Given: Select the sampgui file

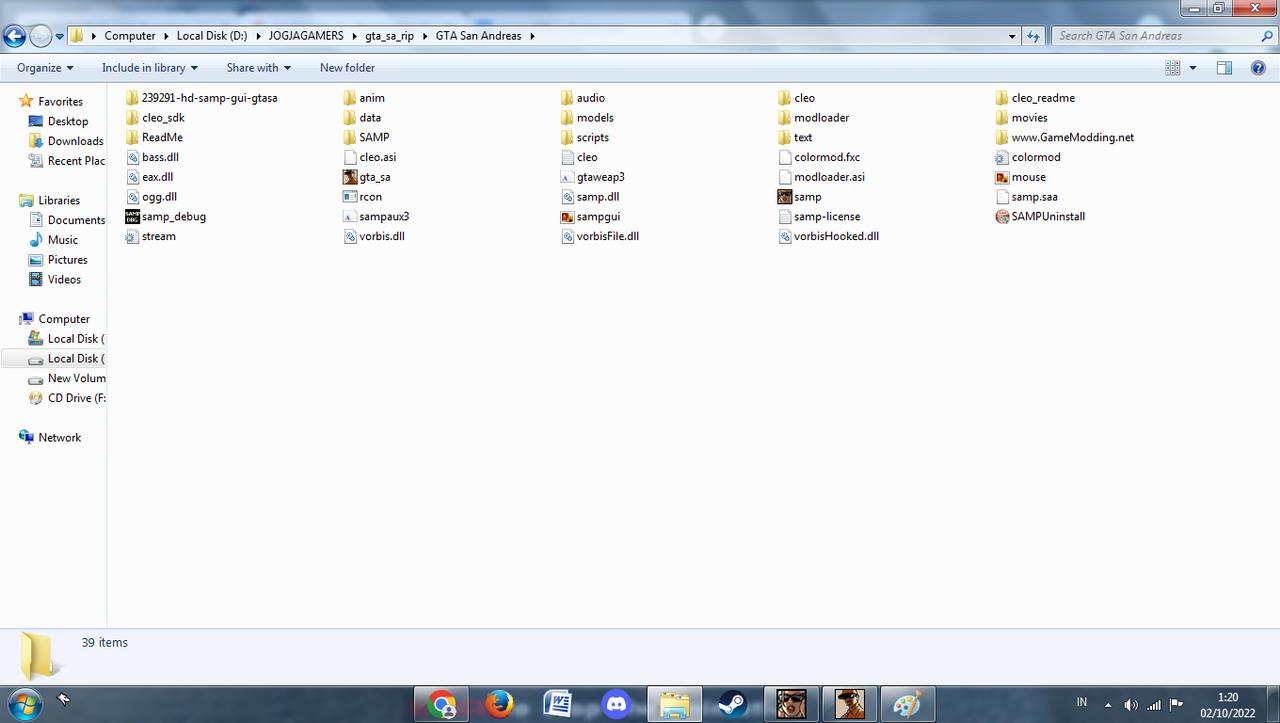Looking at the screenshot, I should tap(590, 216).
